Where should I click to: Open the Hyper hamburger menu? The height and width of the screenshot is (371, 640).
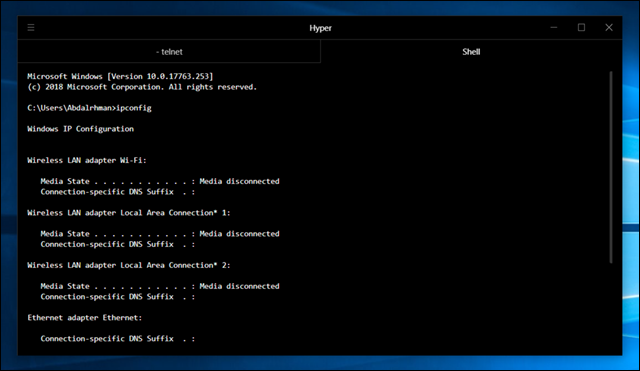(31, 27)
